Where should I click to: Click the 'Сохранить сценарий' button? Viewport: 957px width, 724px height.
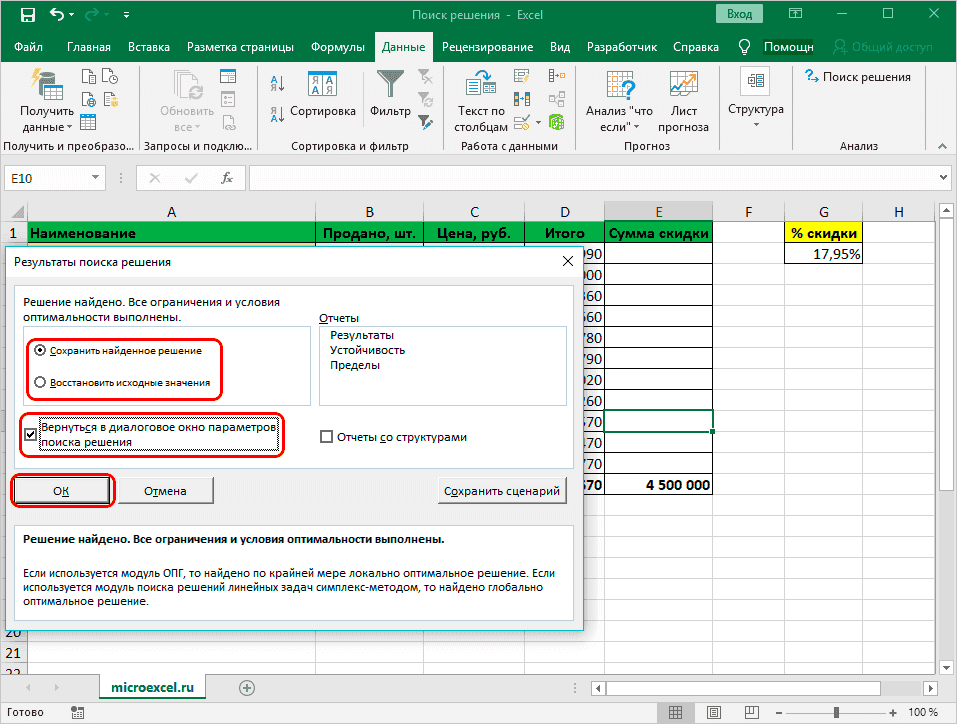503,491
